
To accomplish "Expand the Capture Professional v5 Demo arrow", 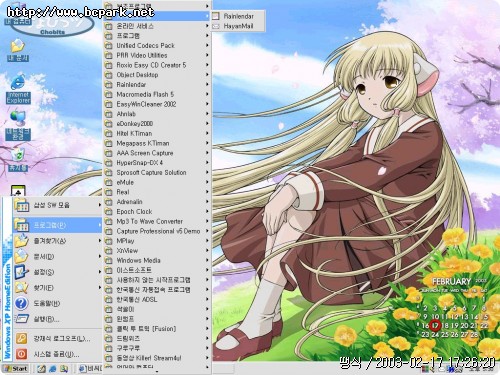I will tap(207, 231).
